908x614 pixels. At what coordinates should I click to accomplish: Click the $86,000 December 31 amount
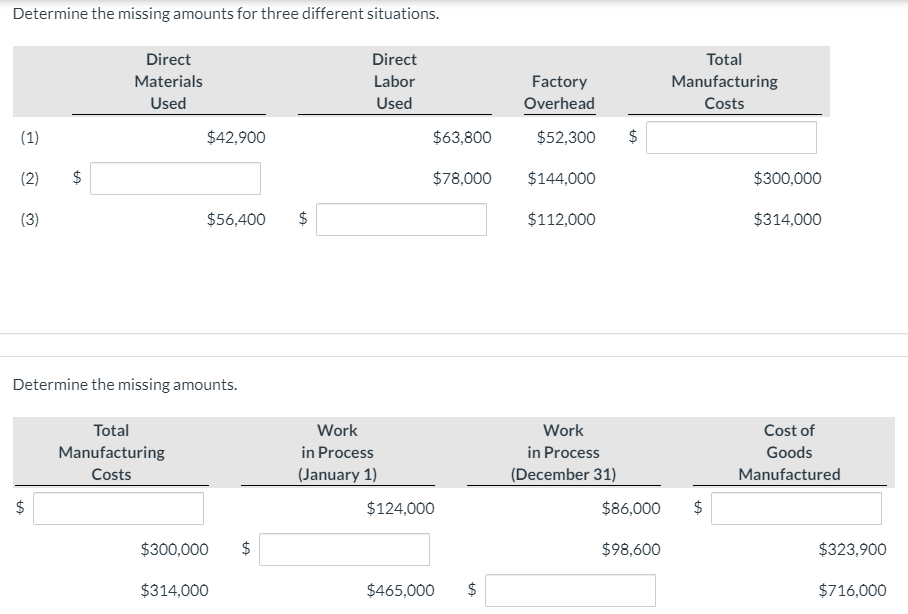[633, 508]
